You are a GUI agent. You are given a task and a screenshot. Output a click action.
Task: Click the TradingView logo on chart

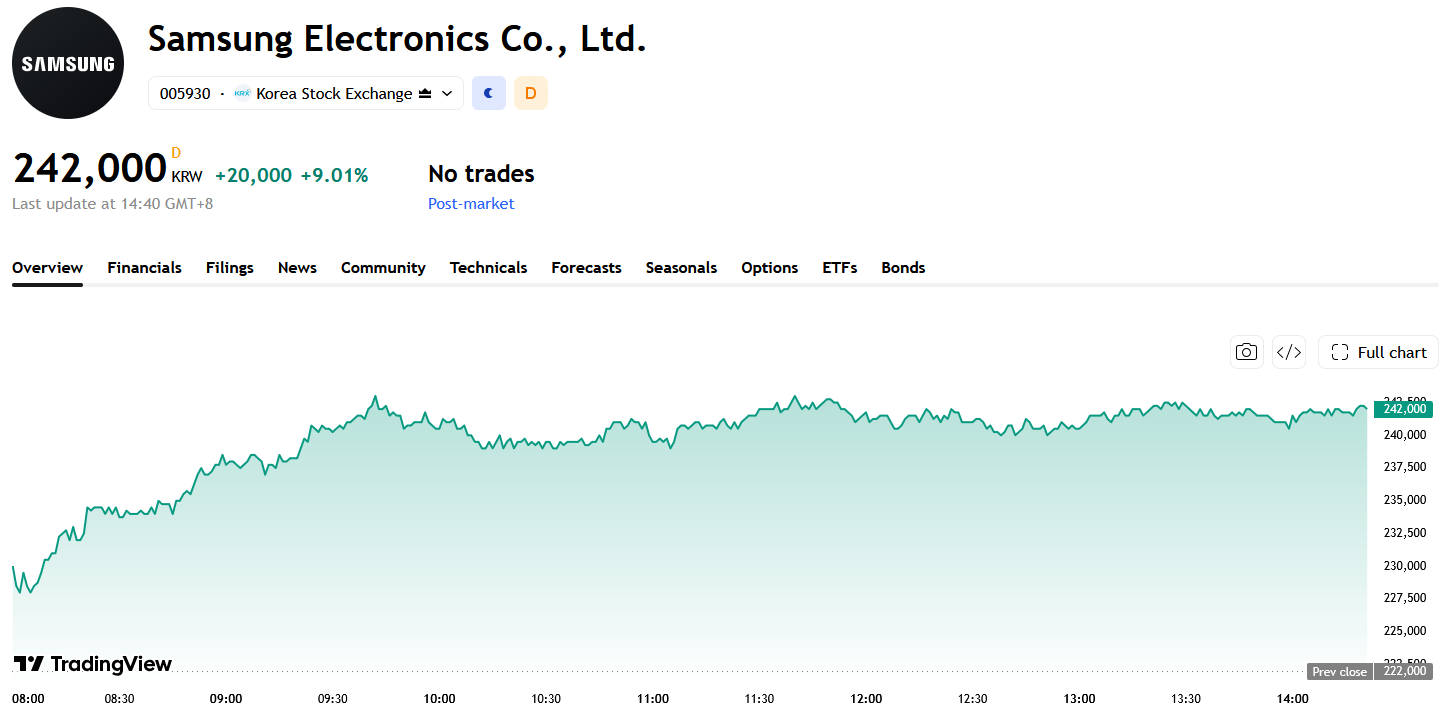pos(93,664)
